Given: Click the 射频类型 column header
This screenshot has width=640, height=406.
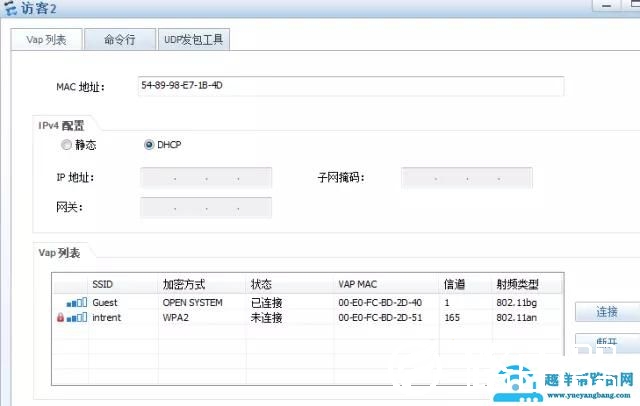Looking at the screenshot, I should pyautogui.click(x=527, y=284).
